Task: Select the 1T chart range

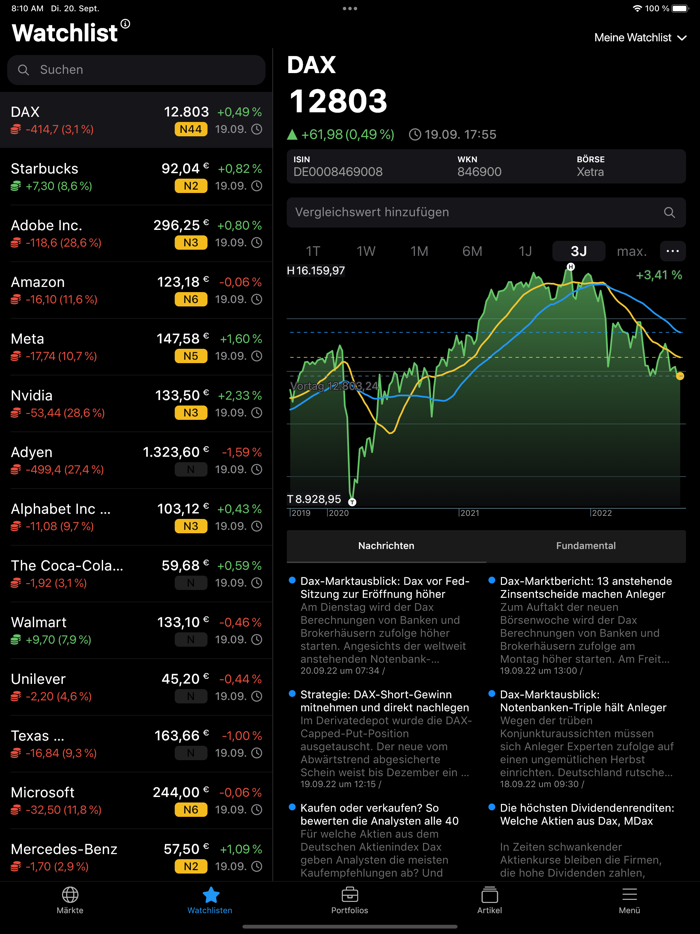Action: (313, 251)
